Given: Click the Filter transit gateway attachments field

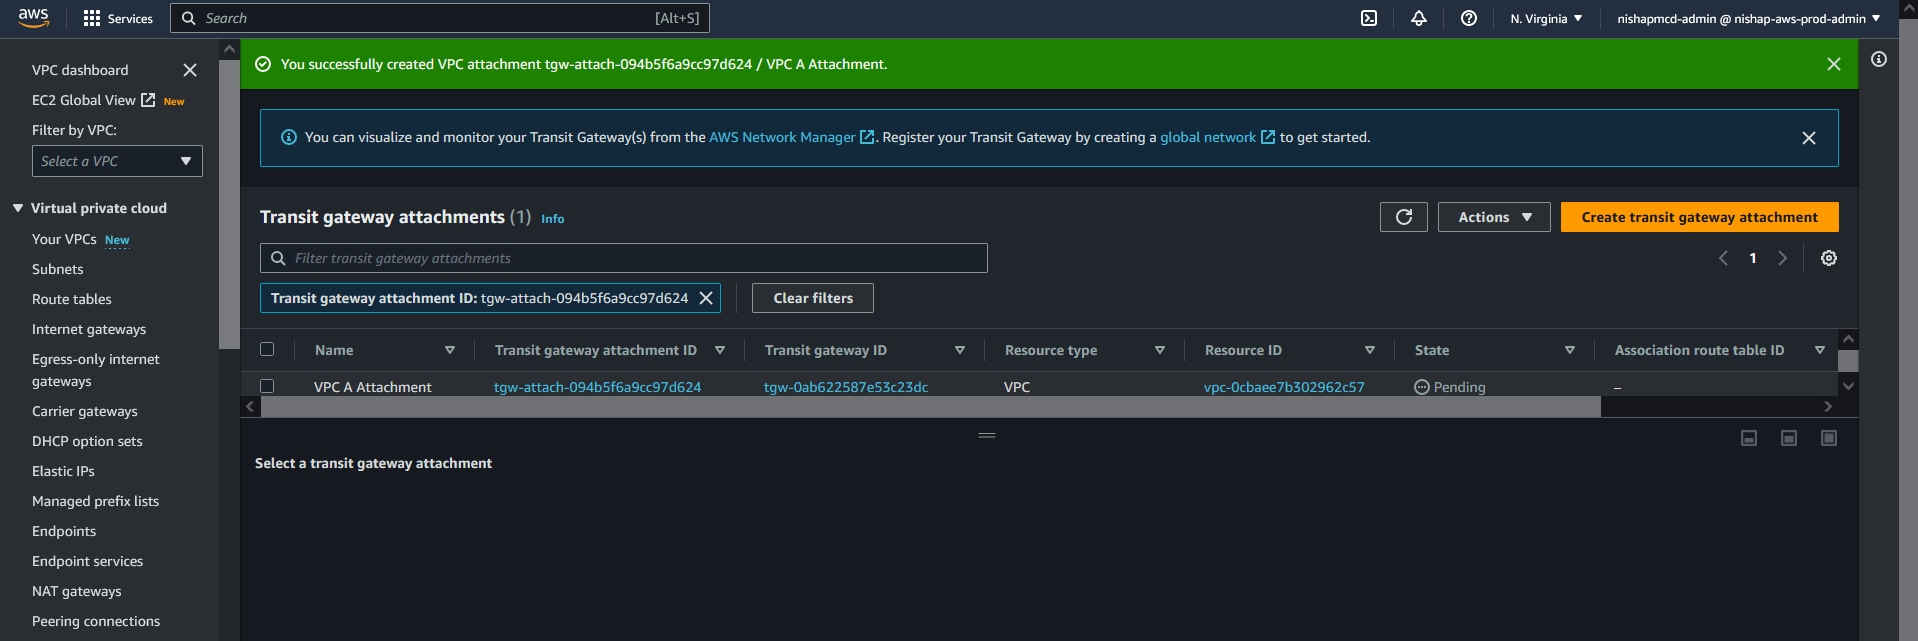Looking at the screenshot, I should pos(623,258).
